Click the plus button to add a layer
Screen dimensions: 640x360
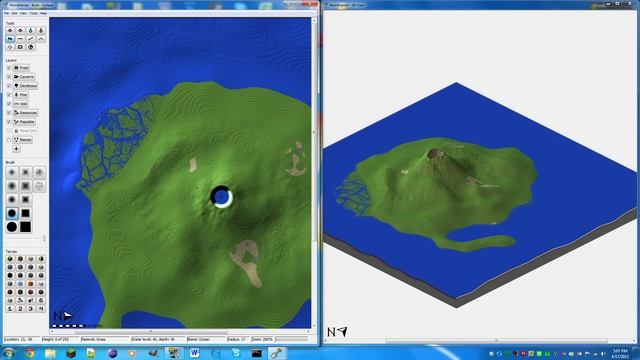pyautogui.click(x=16, y=149)
